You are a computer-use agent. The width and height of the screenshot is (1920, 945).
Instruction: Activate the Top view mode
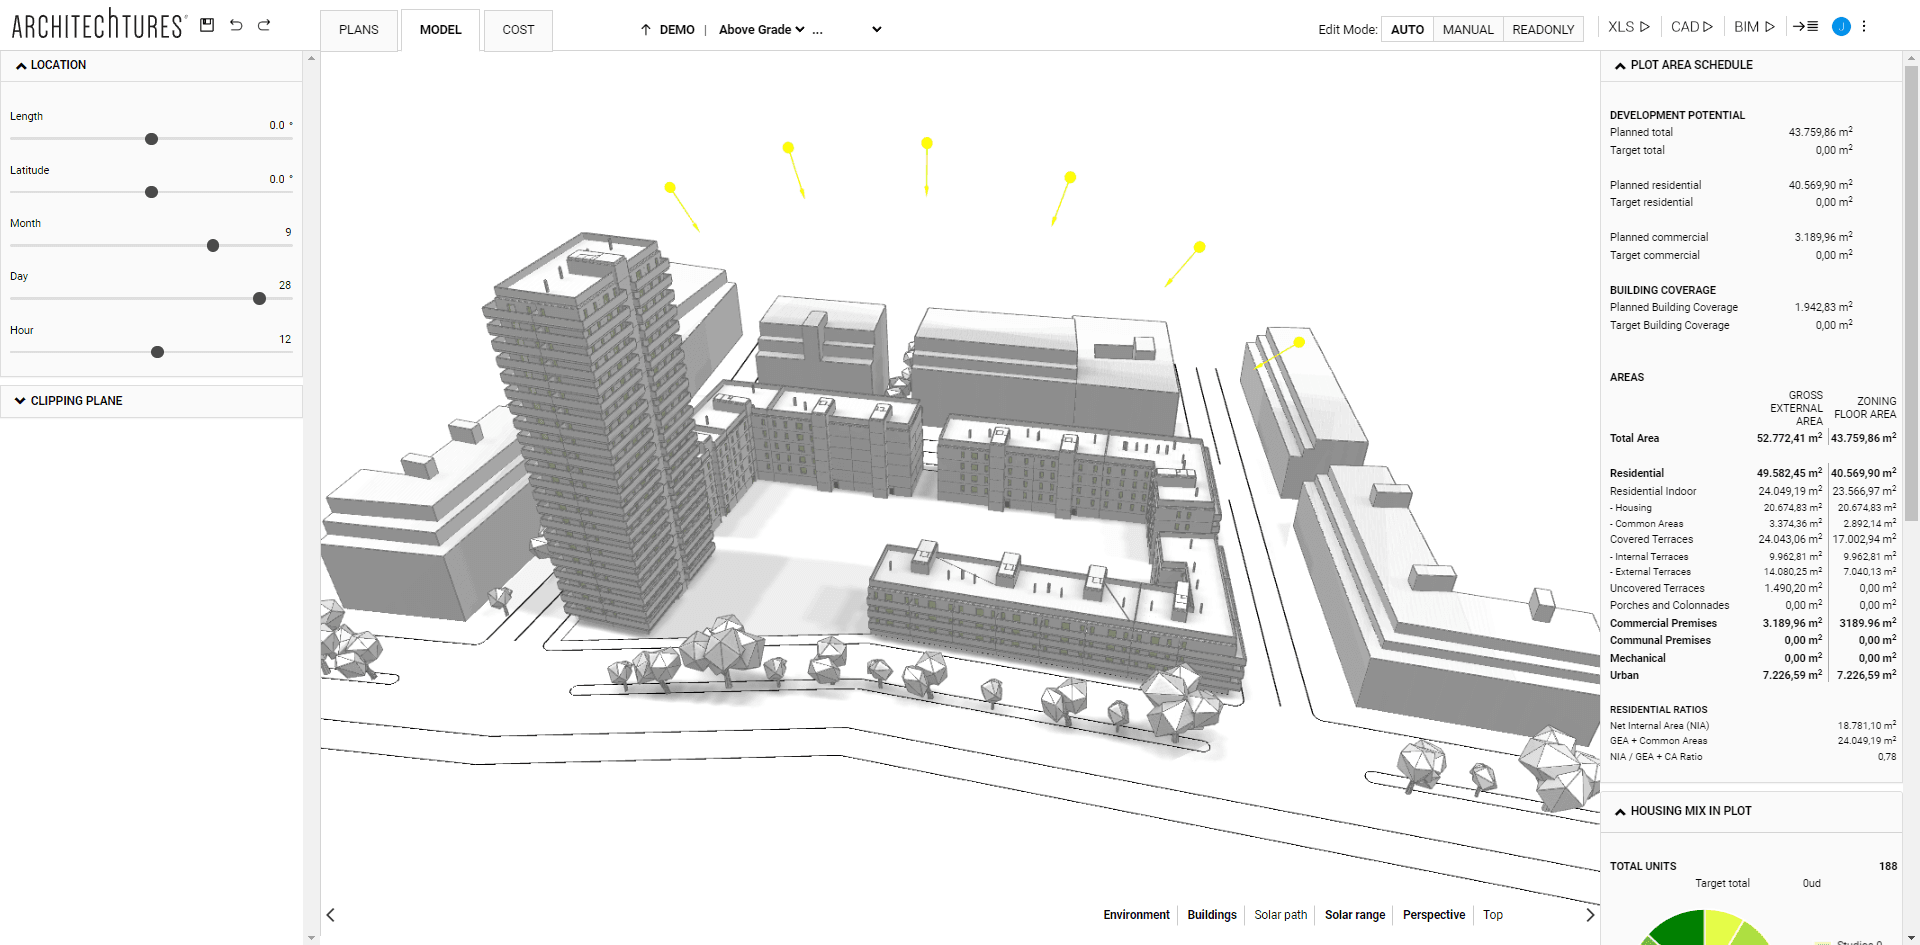click(1492, 914)
